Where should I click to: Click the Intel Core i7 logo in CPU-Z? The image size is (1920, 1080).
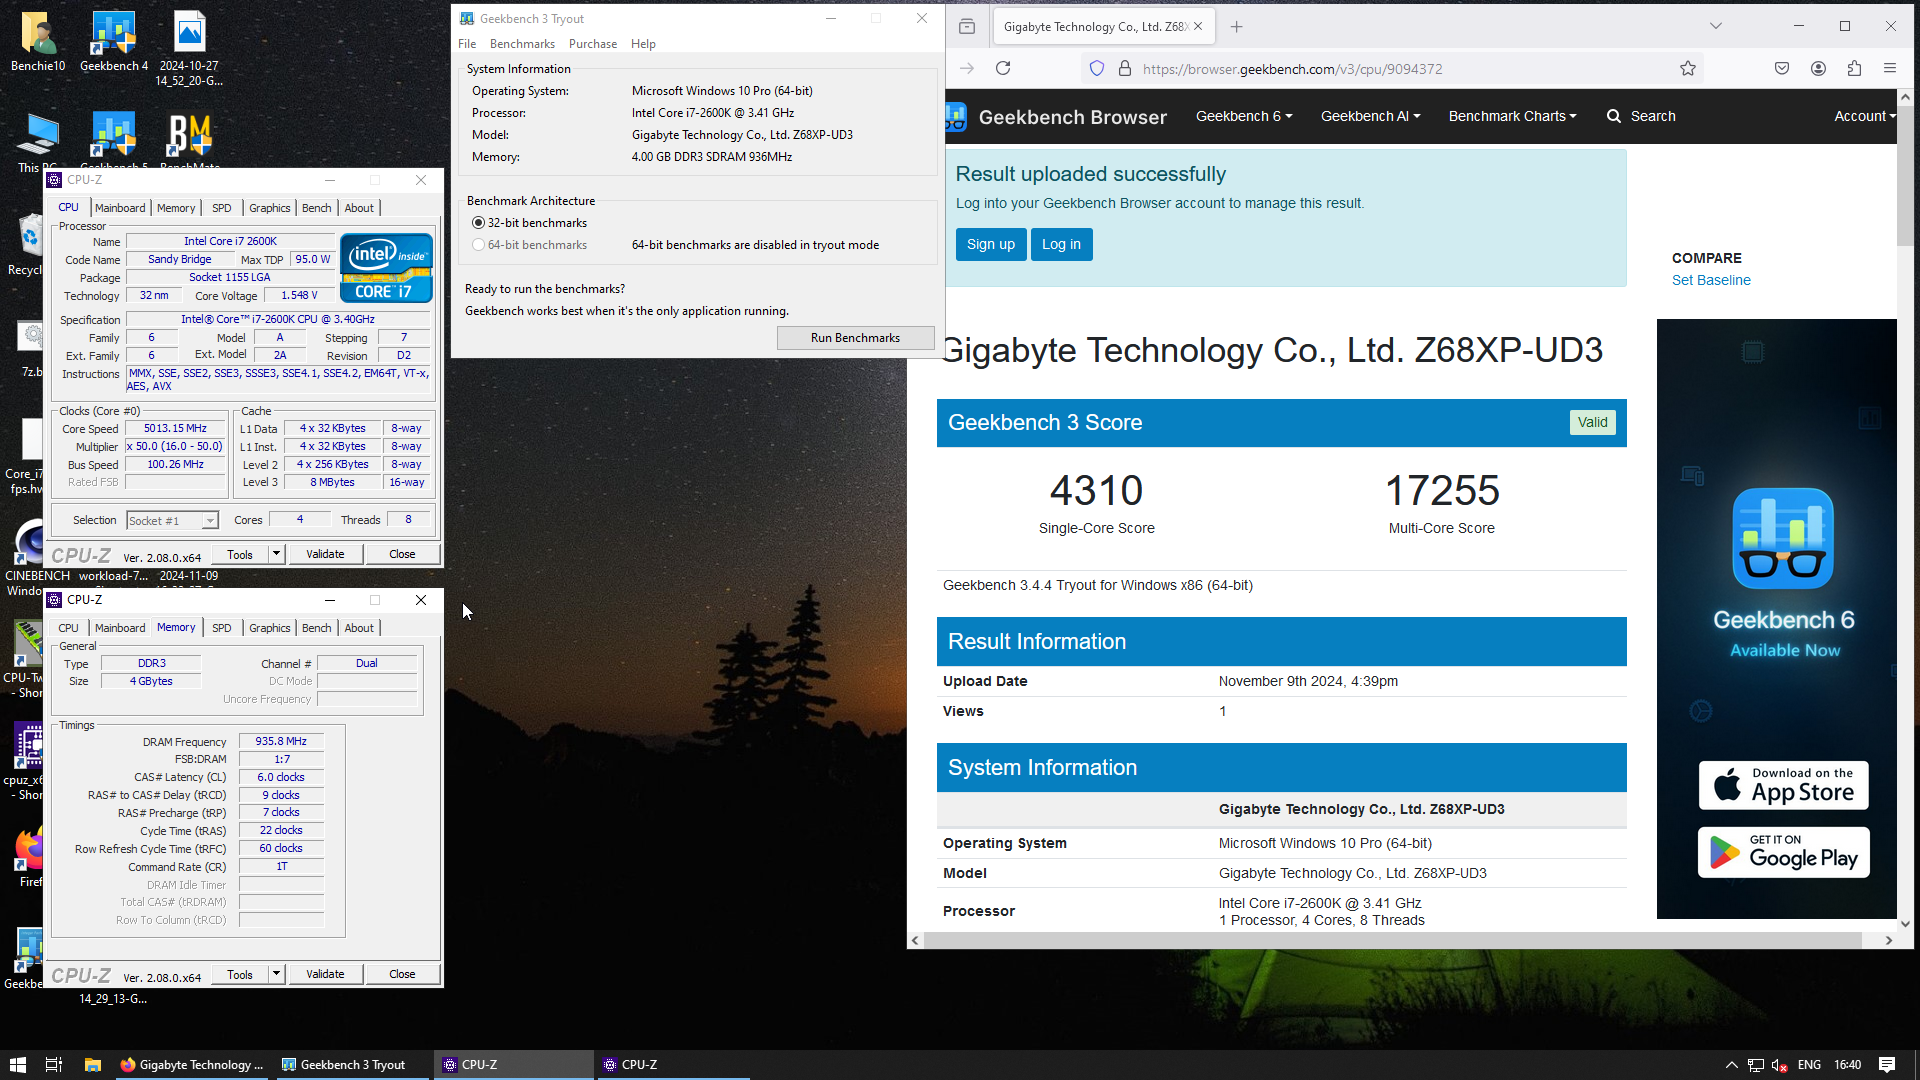[386, 268]
